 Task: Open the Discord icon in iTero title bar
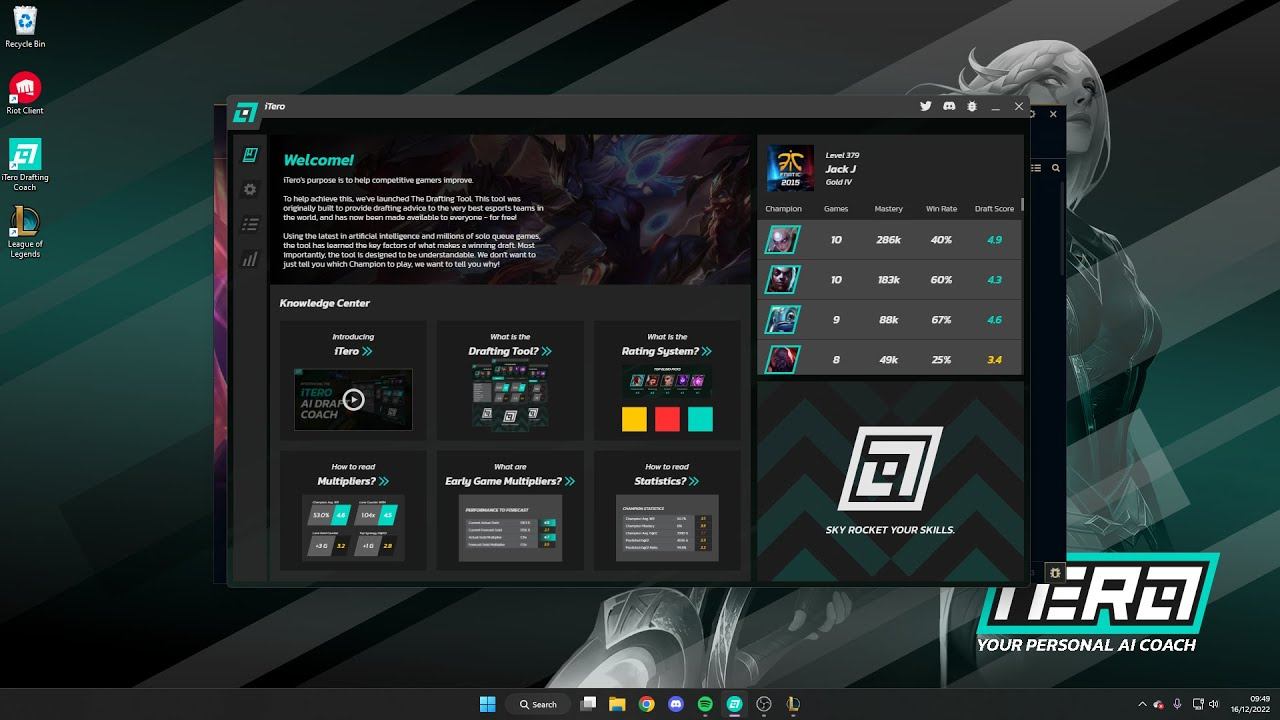[949, 106]
